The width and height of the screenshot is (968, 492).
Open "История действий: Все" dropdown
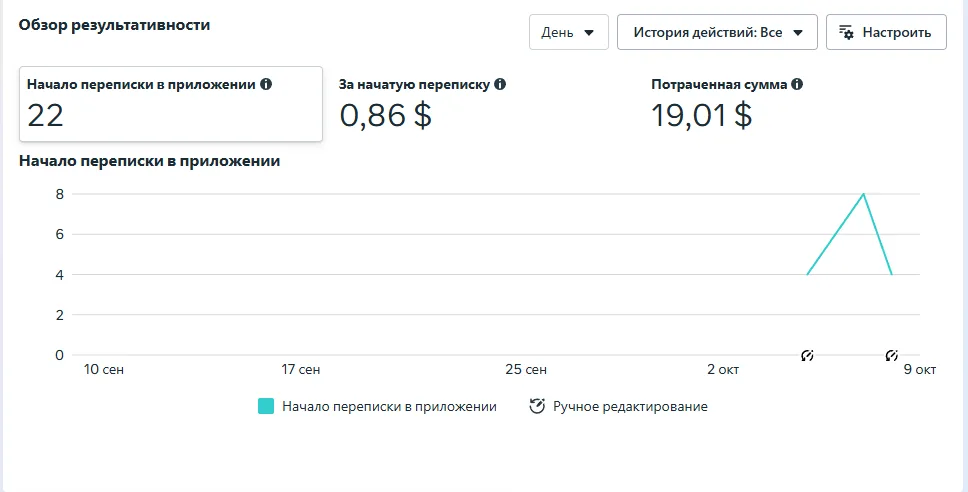tap(717, 32)
